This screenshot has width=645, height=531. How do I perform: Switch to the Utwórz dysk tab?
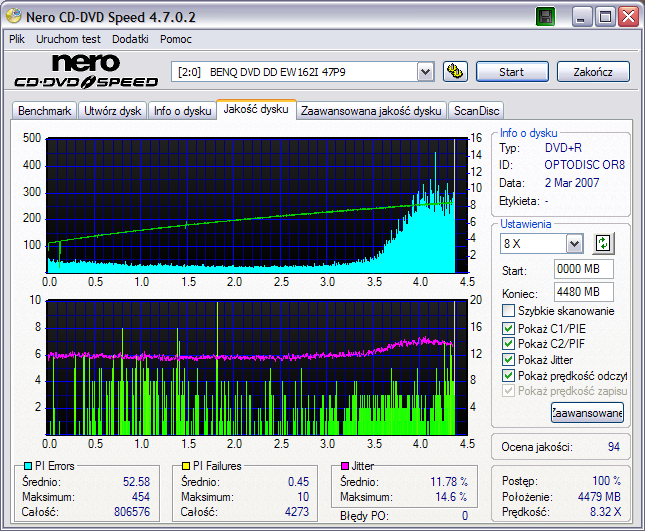[x=112, y=111]
